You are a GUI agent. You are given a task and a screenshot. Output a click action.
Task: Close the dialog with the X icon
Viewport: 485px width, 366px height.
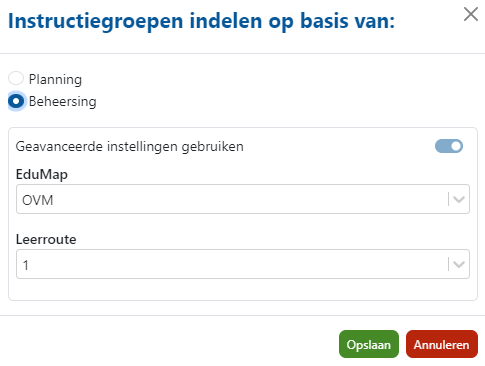pos(471,14)
